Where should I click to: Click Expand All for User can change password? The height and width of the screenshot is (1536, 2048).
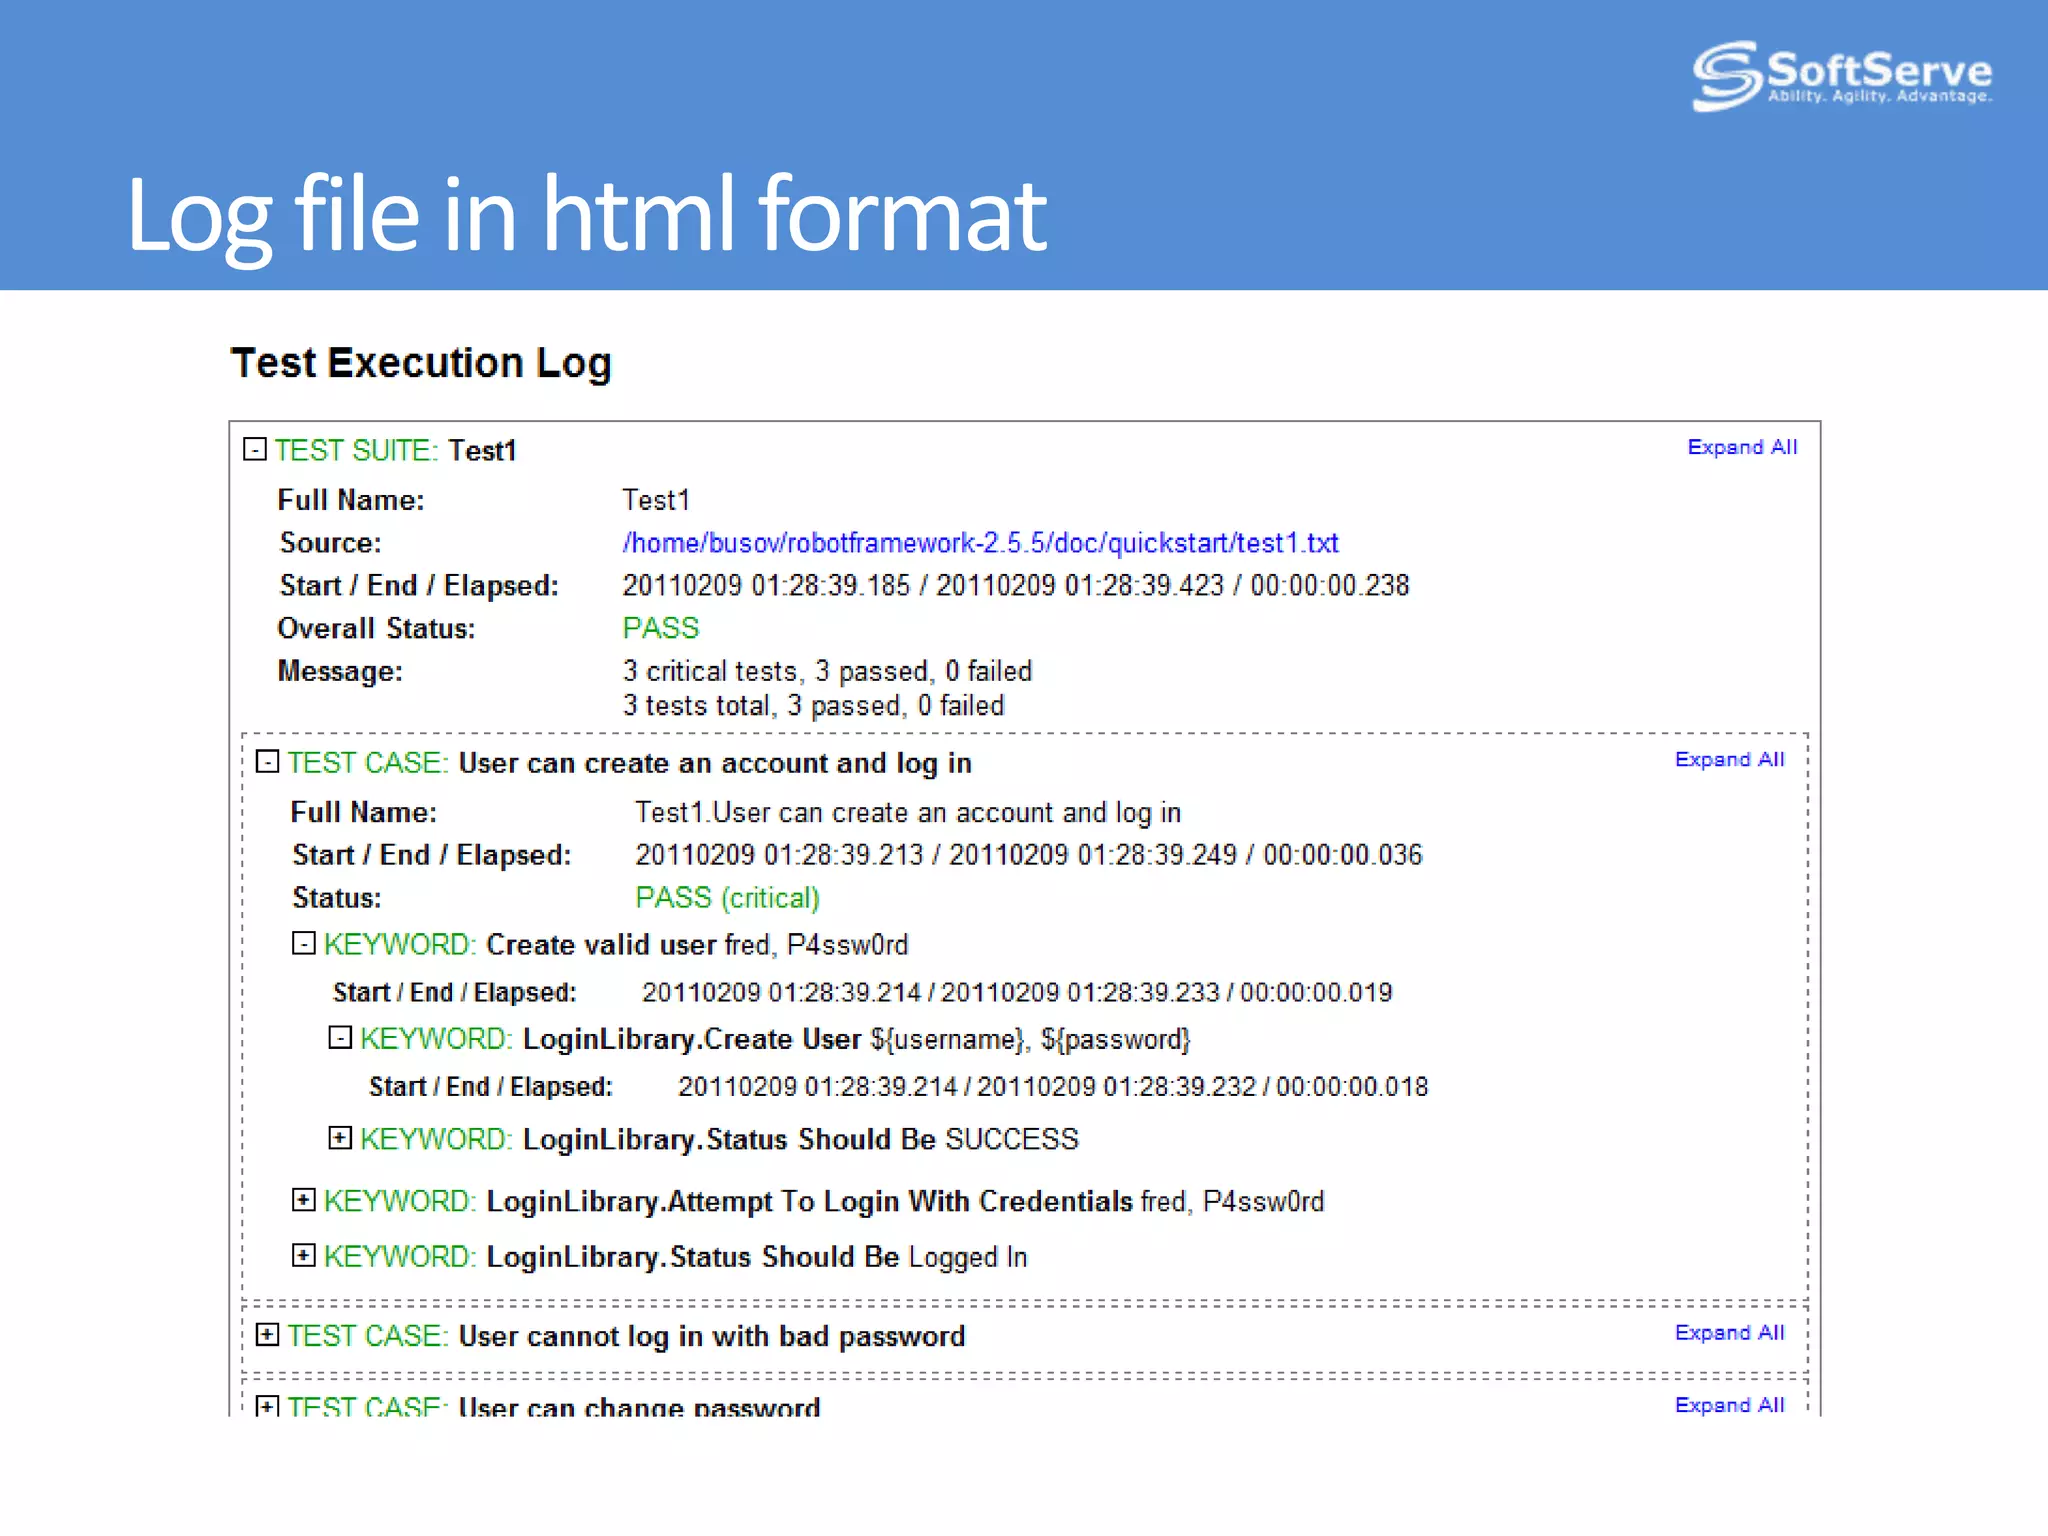pyautogui.click(x=1729, y=1404)
